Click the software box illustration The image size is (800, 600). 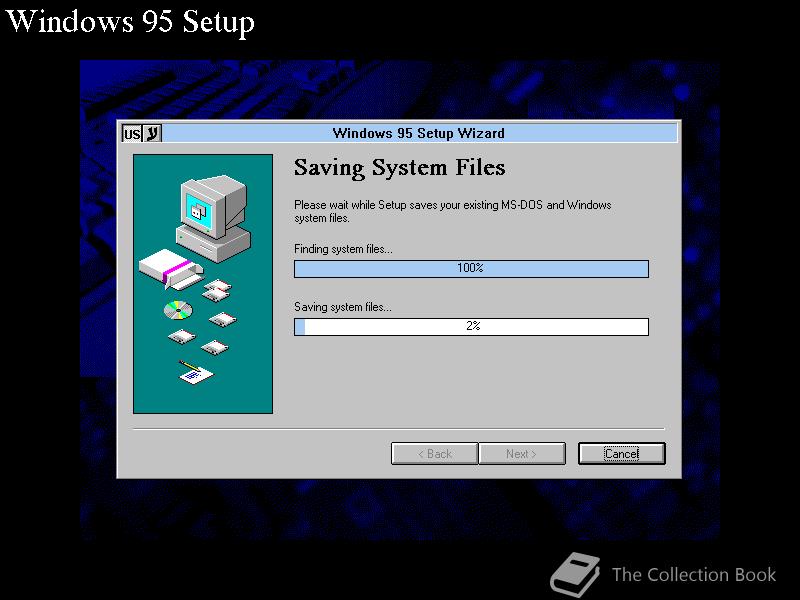pos(170,269)
